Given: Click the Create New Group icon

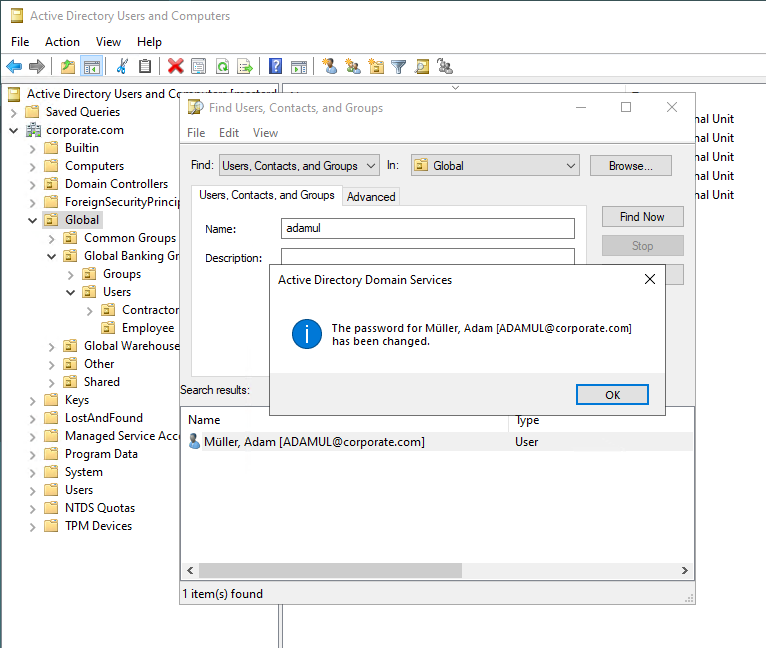Looking at the screenshot, I should tap(353, 66).
